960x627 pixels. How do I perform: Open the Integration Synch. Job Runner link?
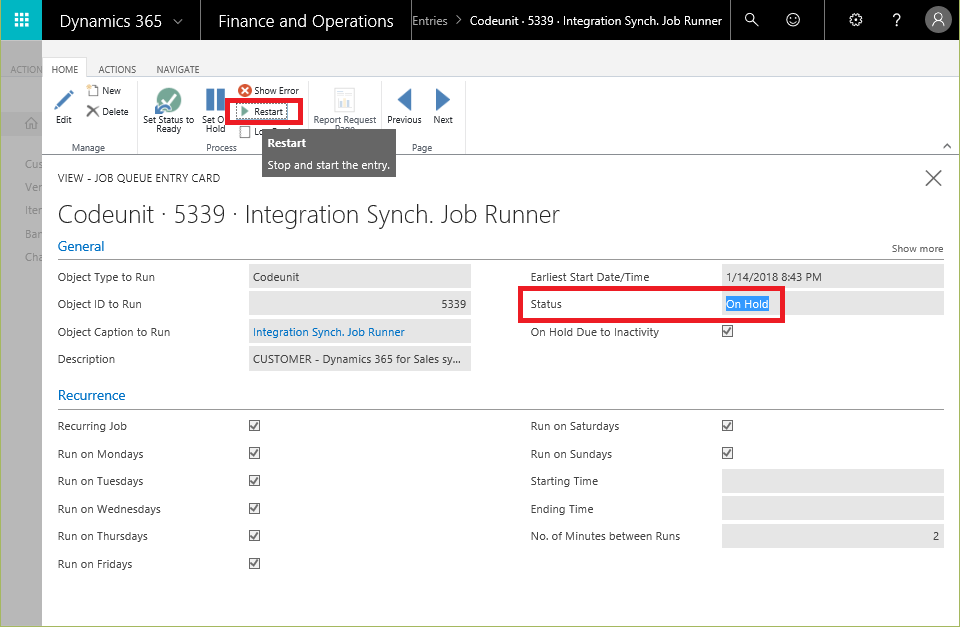(328, 332)
